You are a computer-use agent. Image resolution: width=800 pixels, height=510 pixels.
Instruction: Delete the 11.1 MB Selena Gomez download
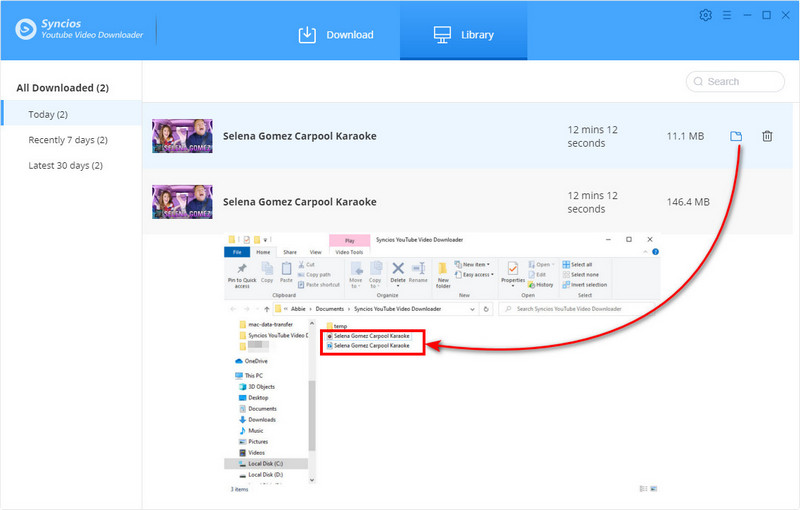767,136
